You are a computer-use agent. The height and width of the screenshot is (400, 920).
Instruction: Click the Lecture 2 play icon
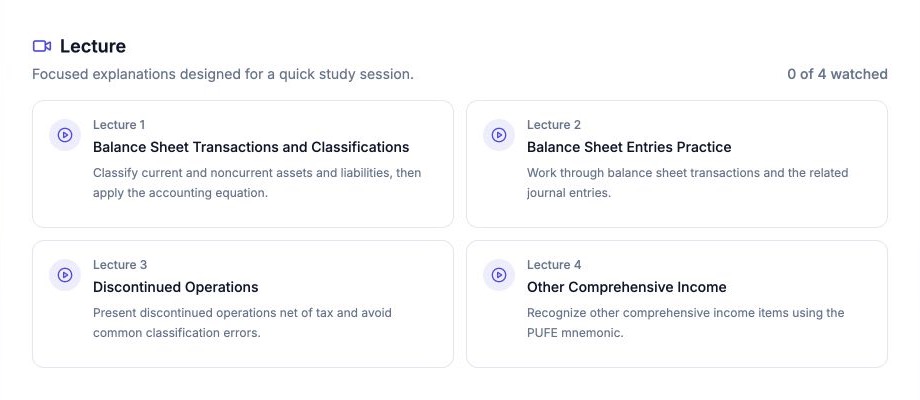pos(499,135)
